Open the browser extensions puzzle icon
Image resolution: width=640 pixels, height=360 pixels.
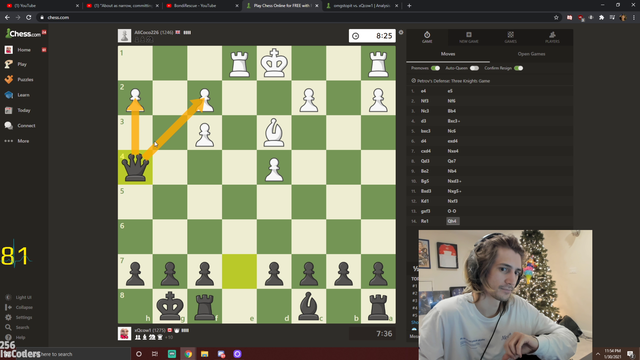point(601,18)
